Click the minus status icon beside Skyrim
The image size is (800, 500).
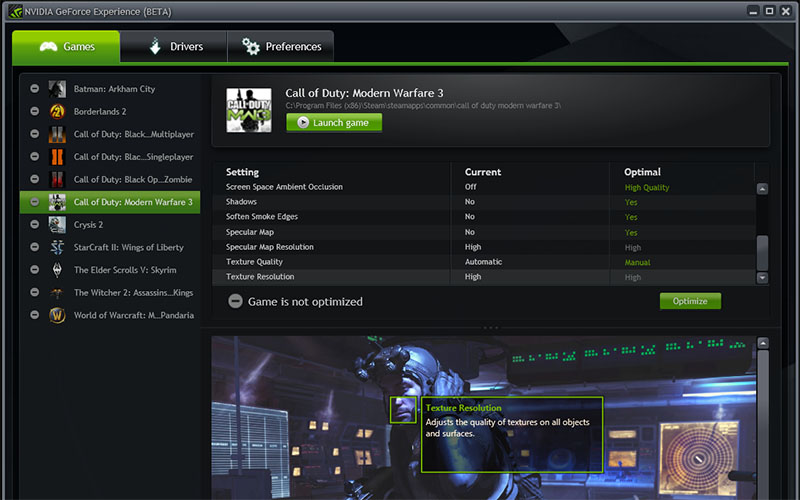pyautogui.click(x=34, y=269)
